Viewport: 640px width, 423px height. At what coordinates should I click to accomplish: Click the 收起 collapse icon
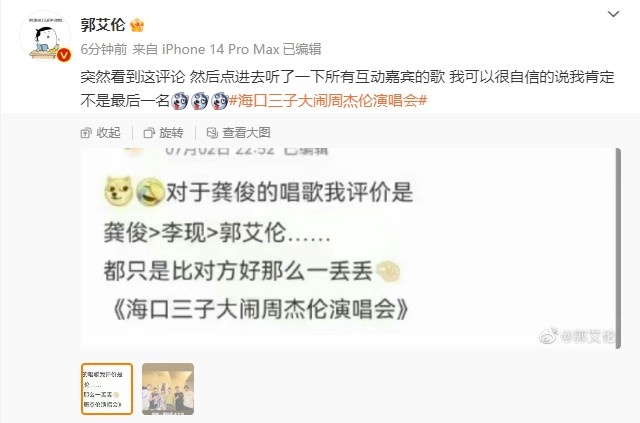click(x=86, y=133)
